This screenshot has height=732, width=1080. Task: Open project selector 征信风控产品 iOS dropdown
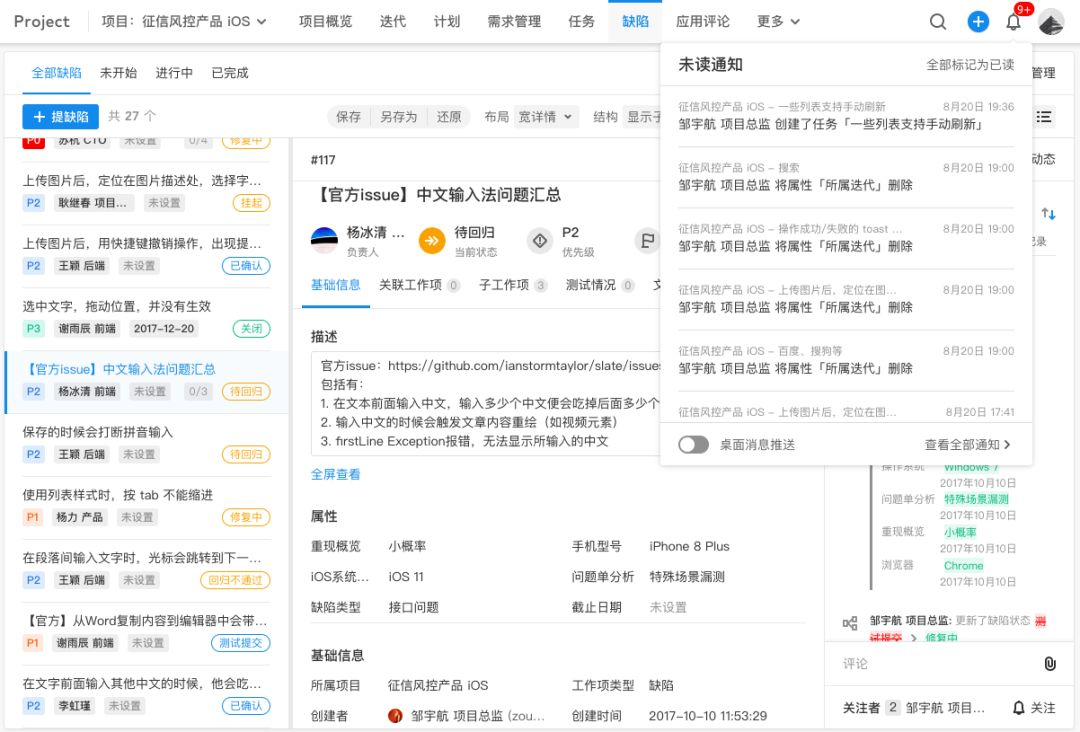tap(184, 22)
